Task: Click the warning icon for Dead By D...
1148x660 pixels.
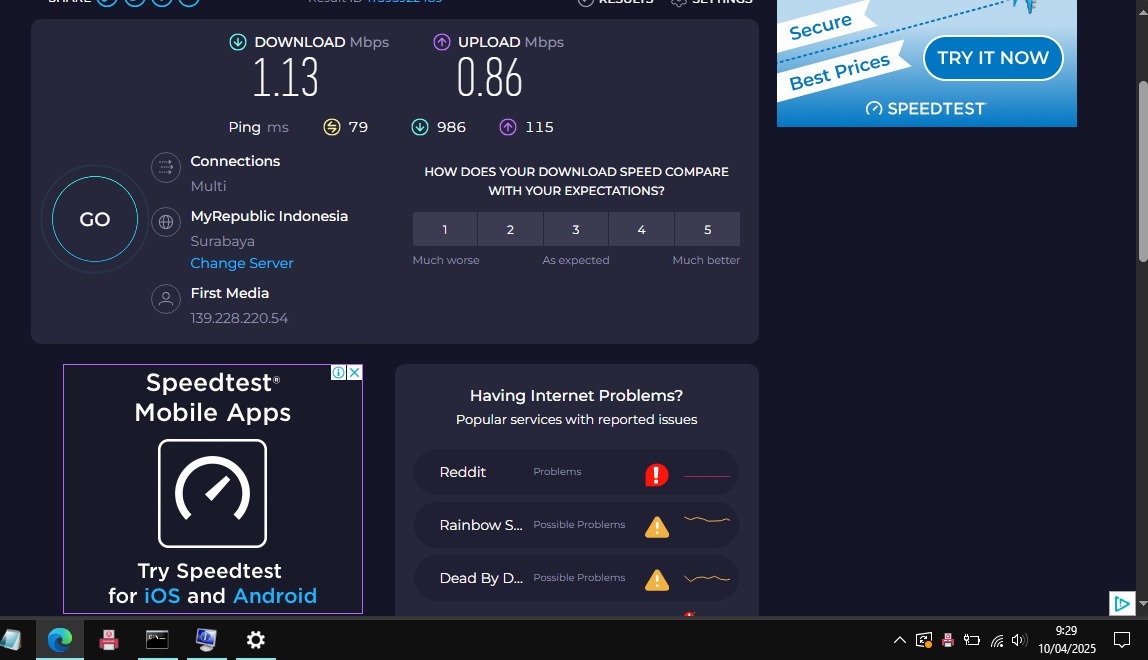Action: coord(657,580)
